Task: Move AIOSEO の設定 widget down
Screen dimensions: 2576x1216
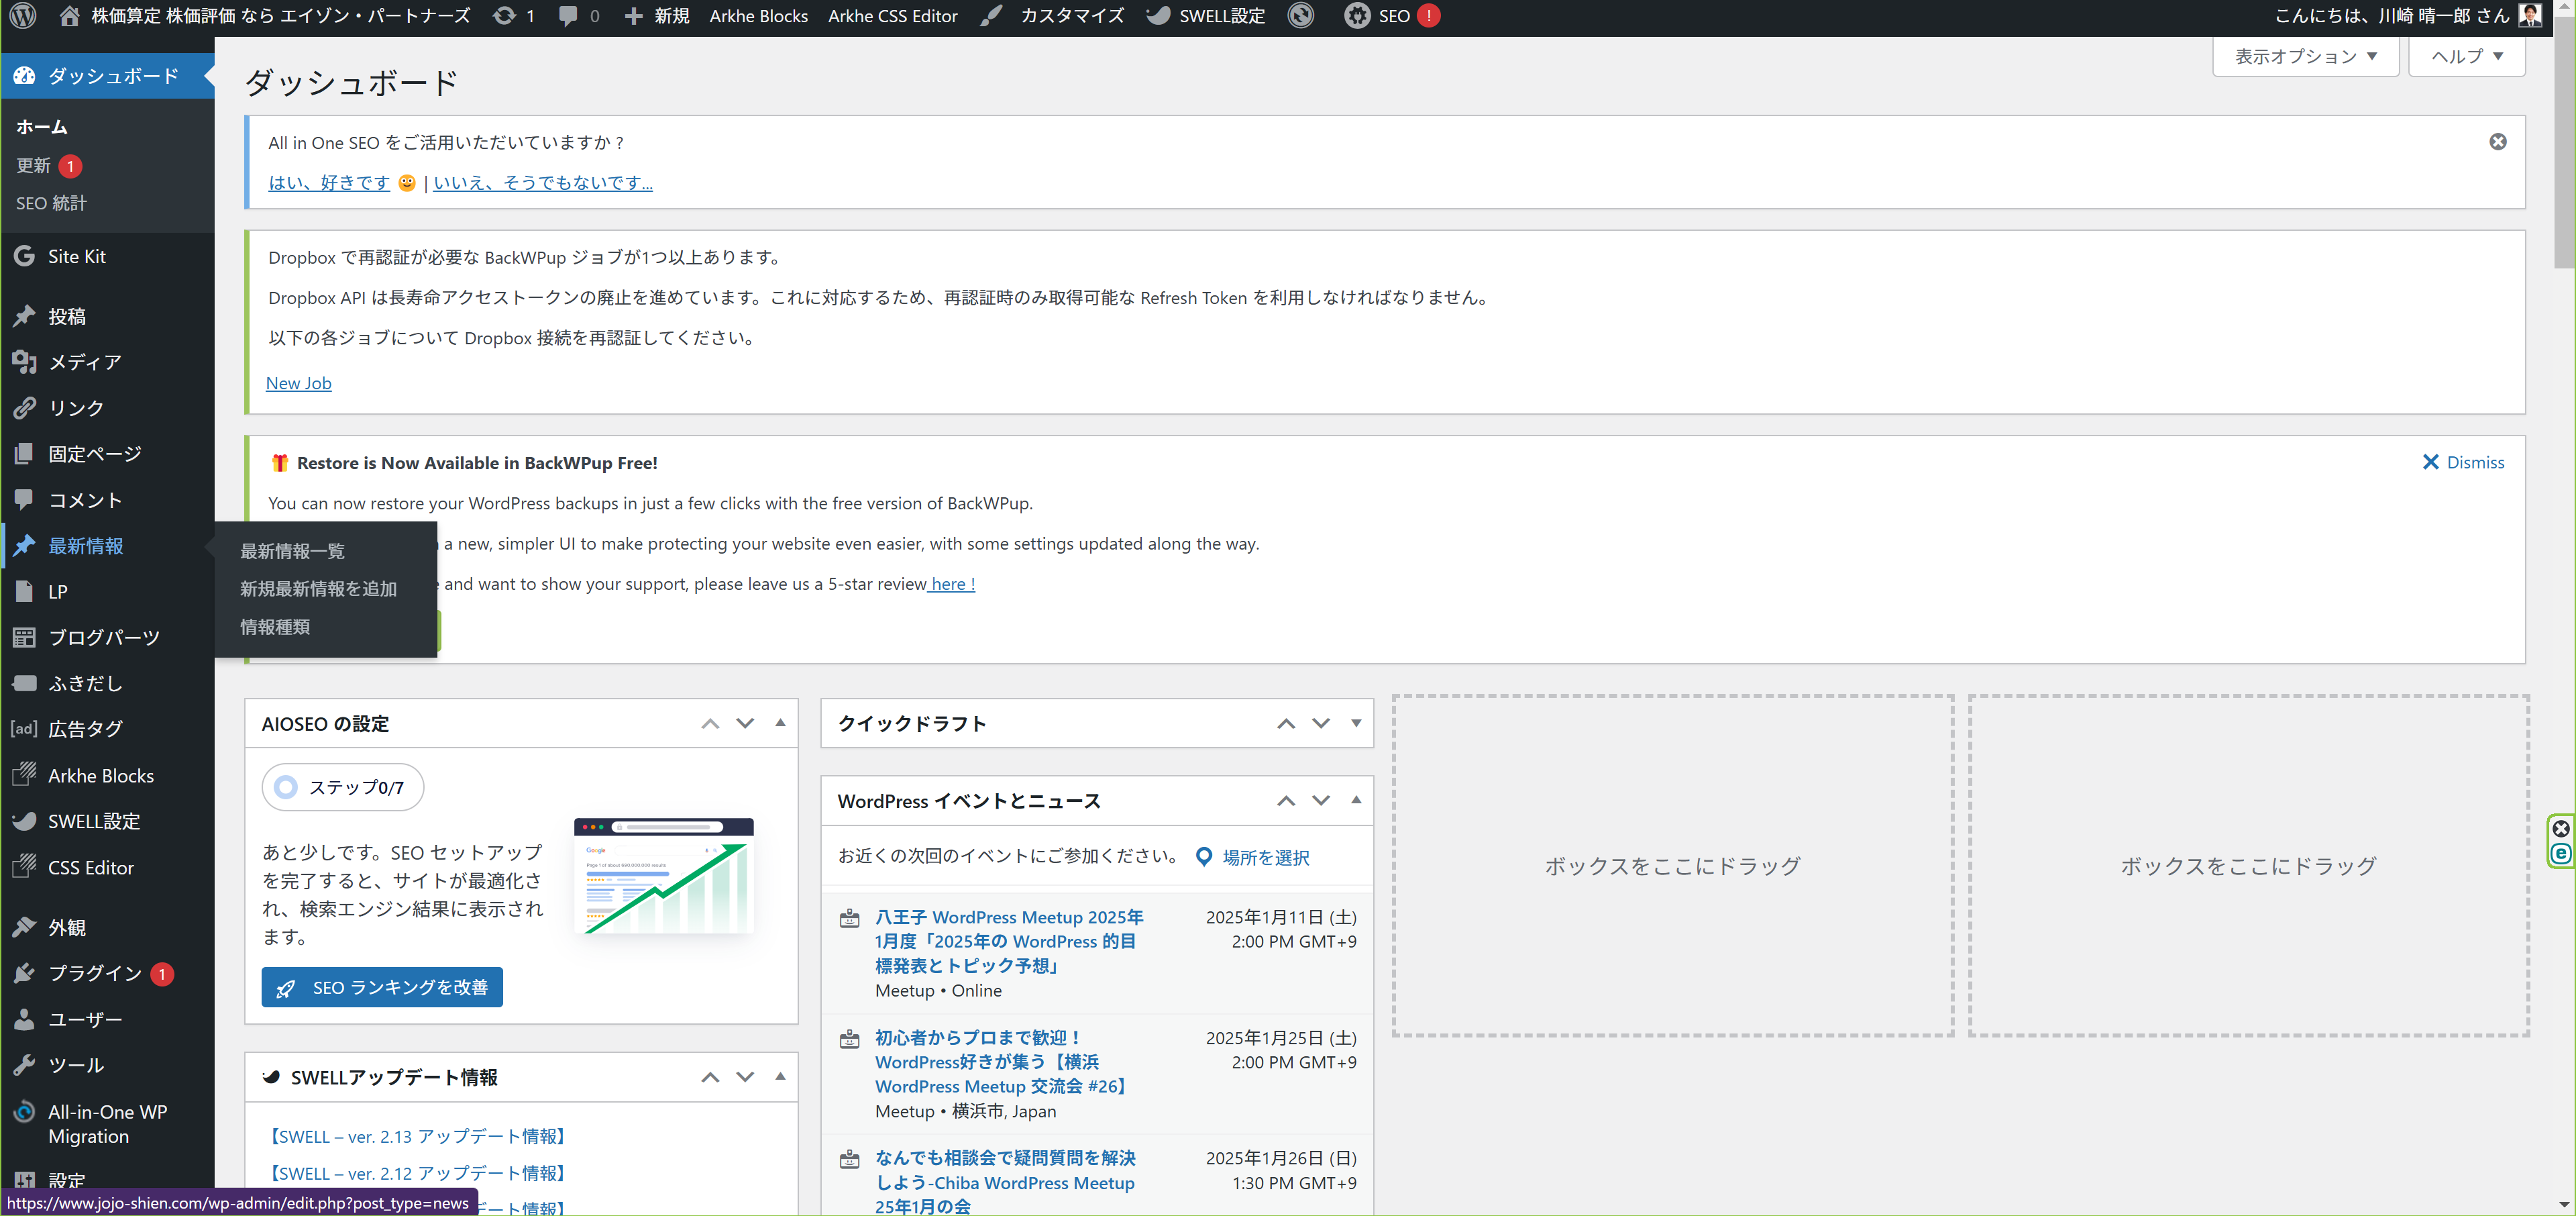Action: click(x=745, y=723)
